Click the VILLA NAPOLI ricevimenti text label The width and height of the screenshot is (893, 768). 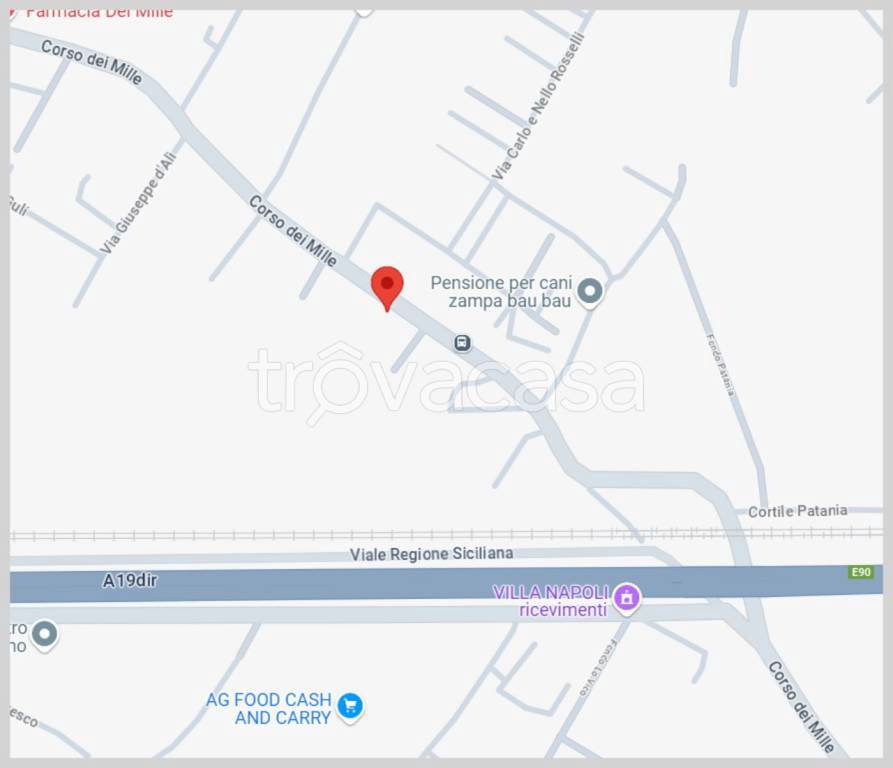coord(551,601)
